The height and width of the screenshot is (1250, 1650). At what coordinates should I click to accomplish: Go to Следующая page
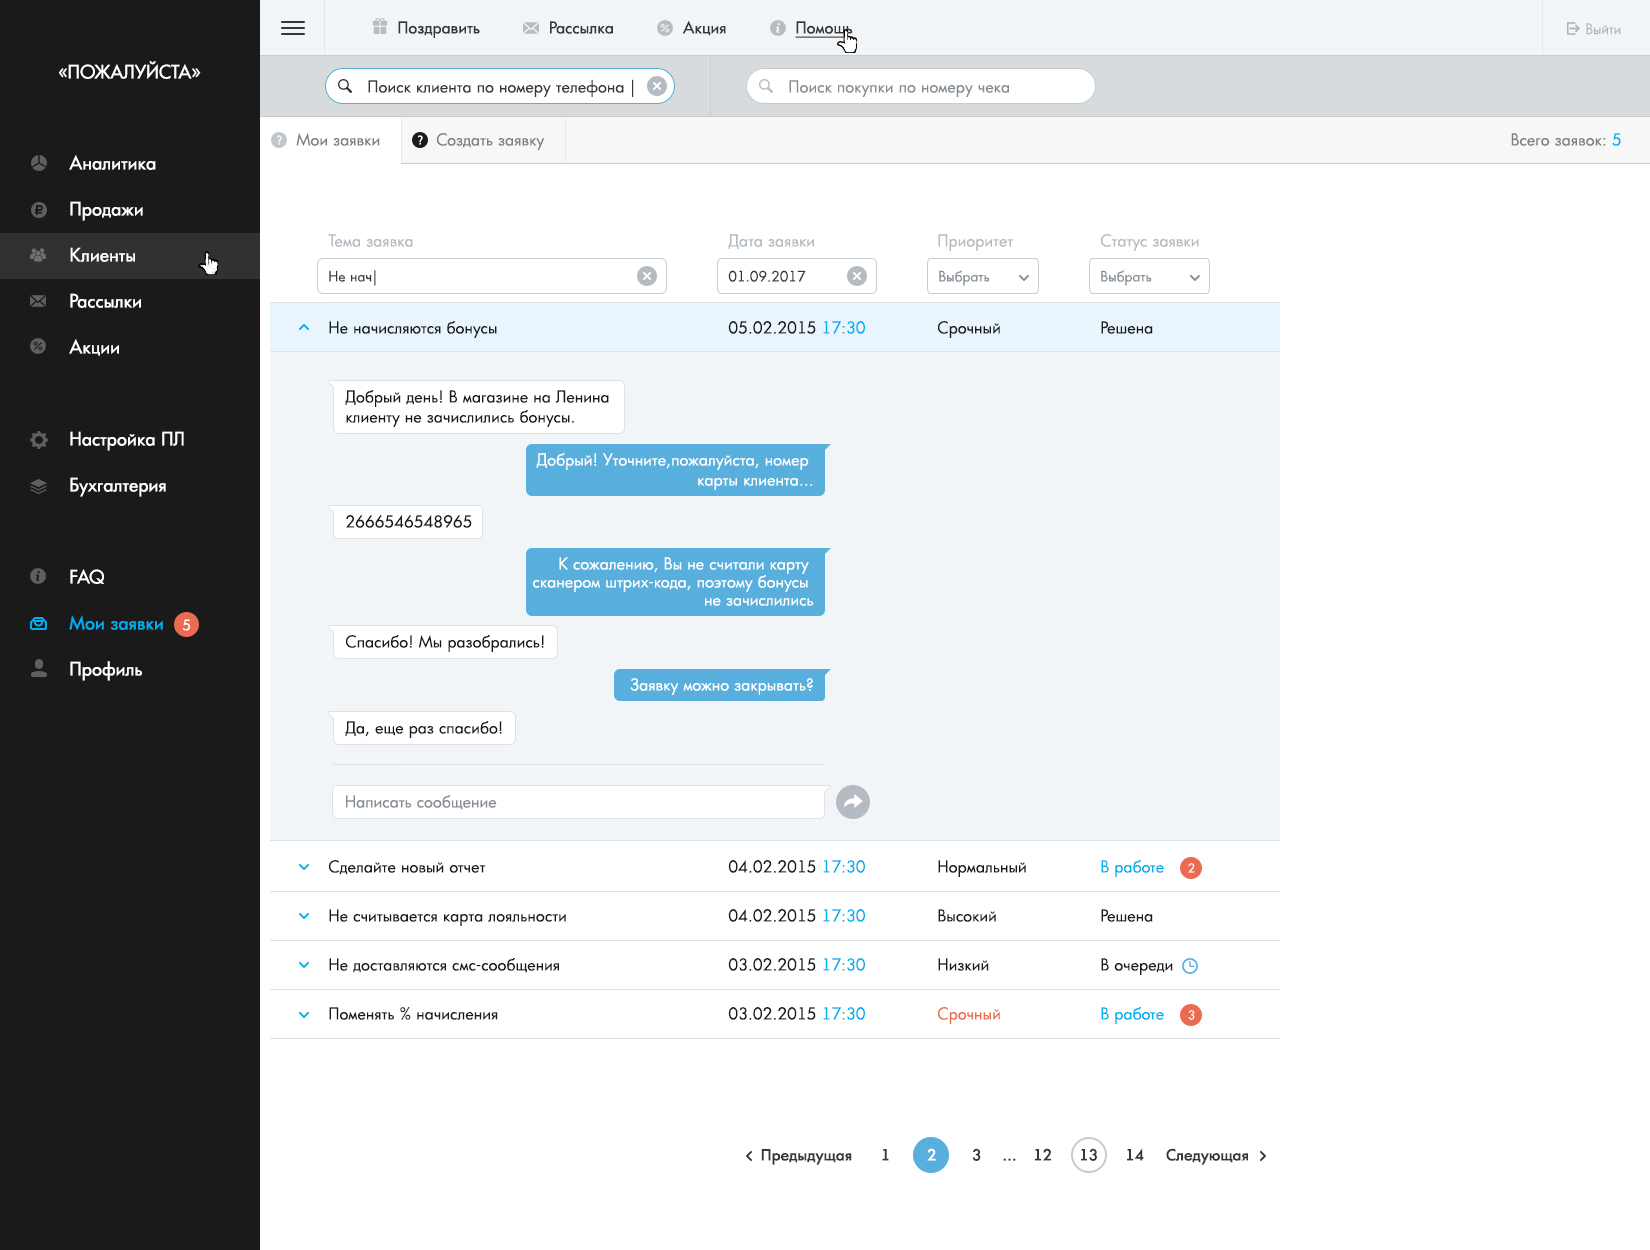tap(1217, 1155)
